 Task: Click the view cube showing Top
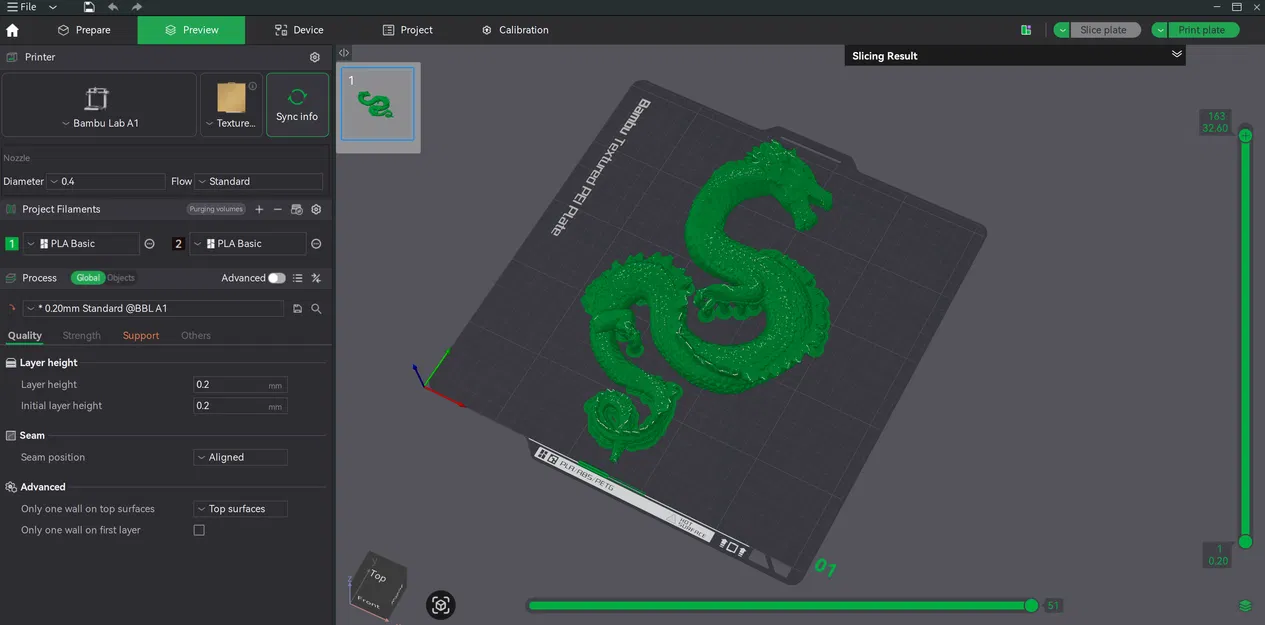pos(378,579)
